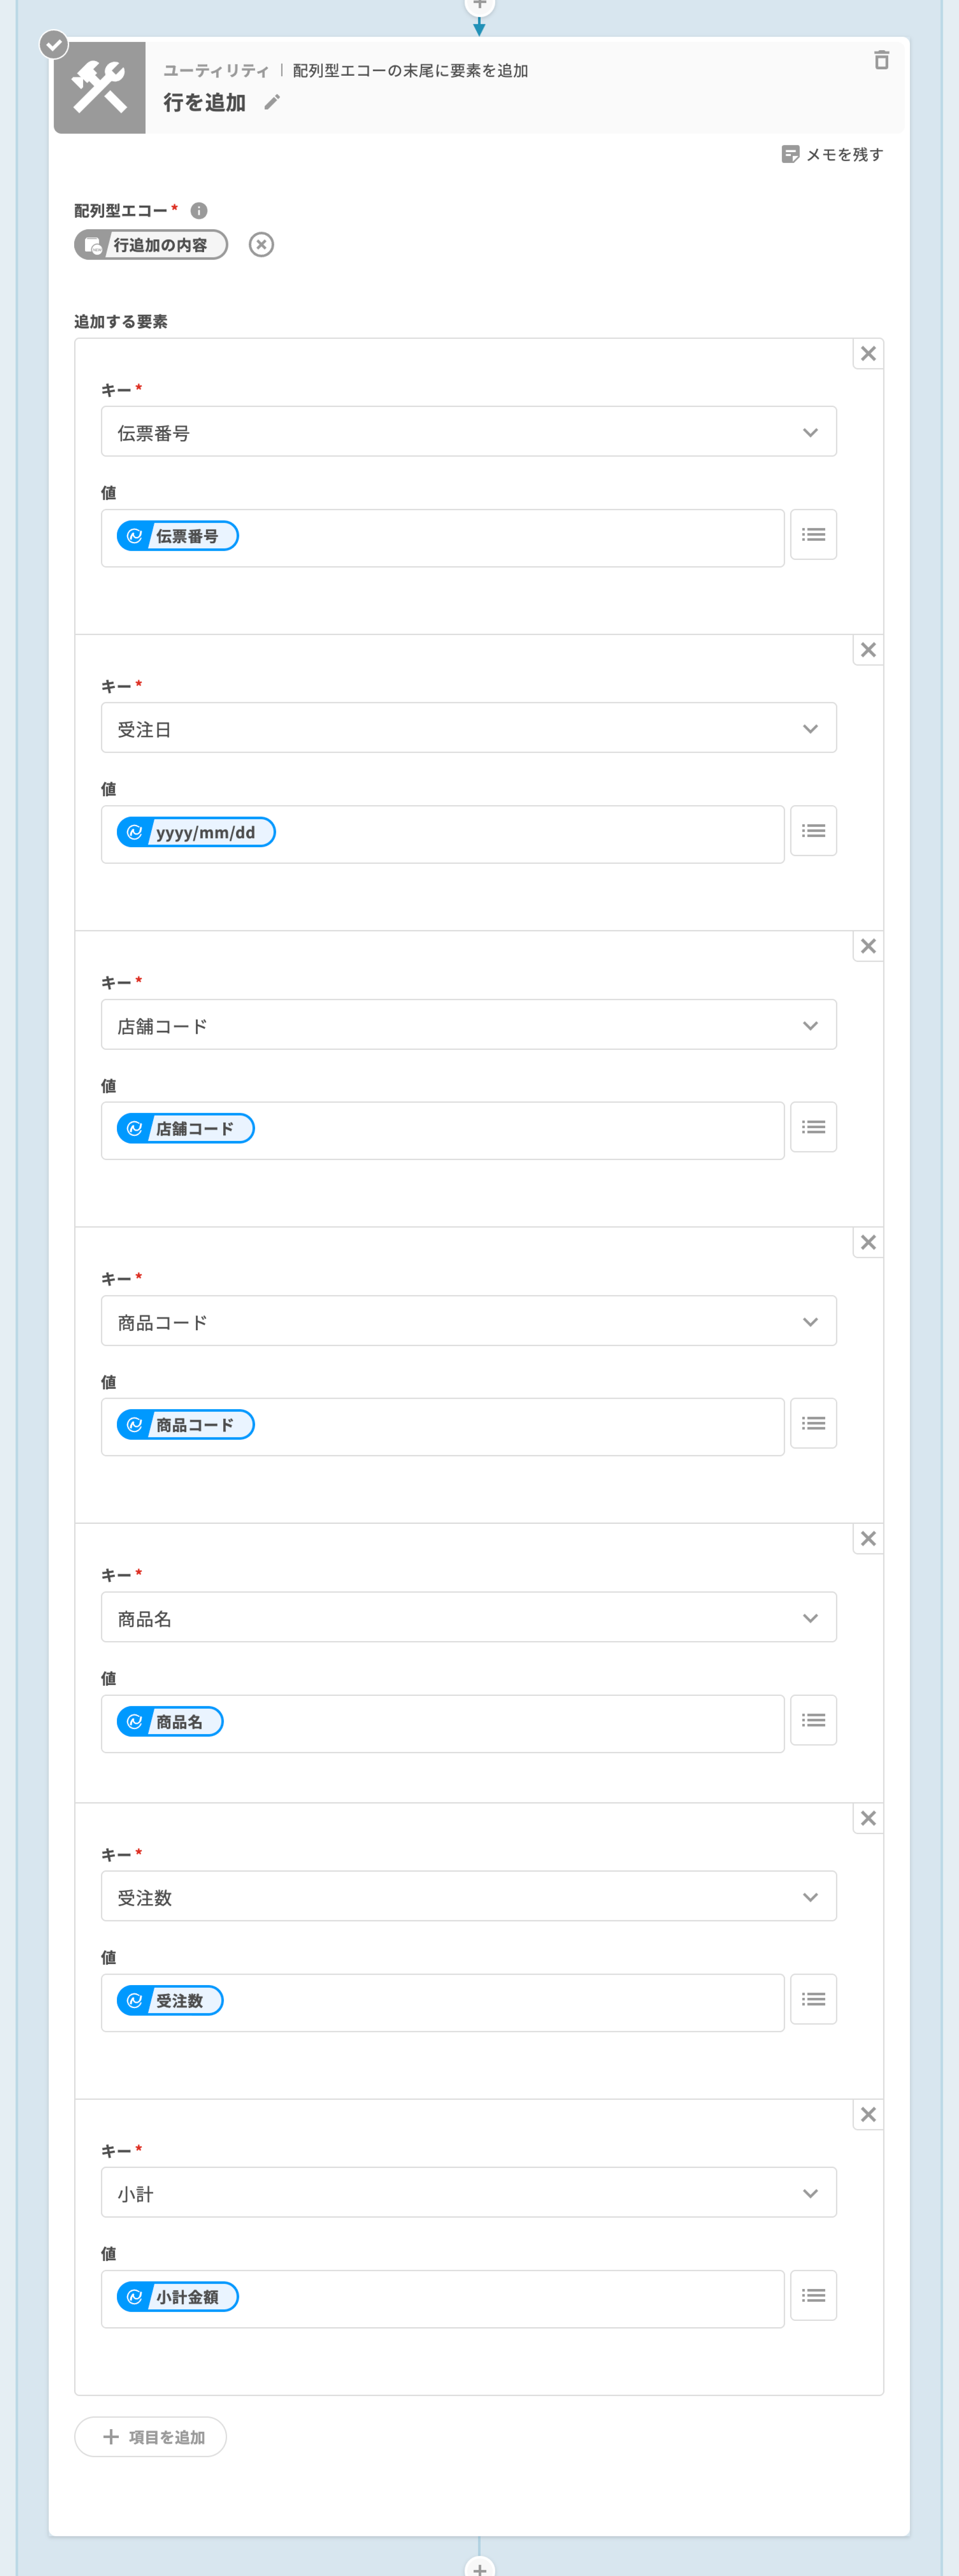Click the 項目を追加 button
Screen dimensions: 959x2576
click(151, 2437)
